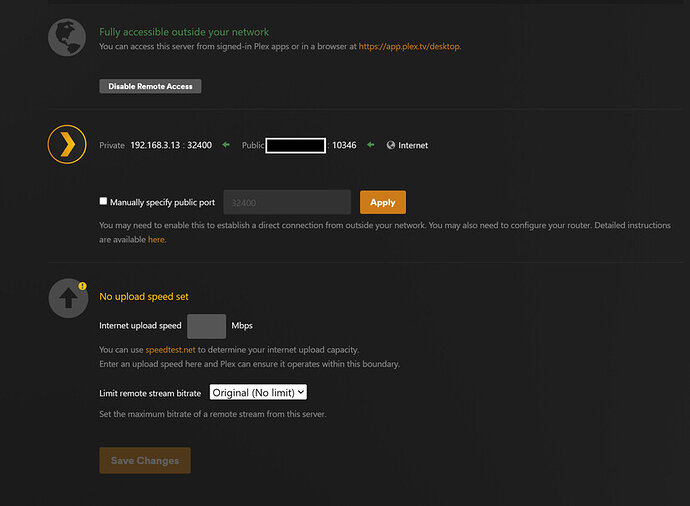Click the 'Fully accessible outside your network' heading
This screenshot has height=506, width=690.
(184, 32)
